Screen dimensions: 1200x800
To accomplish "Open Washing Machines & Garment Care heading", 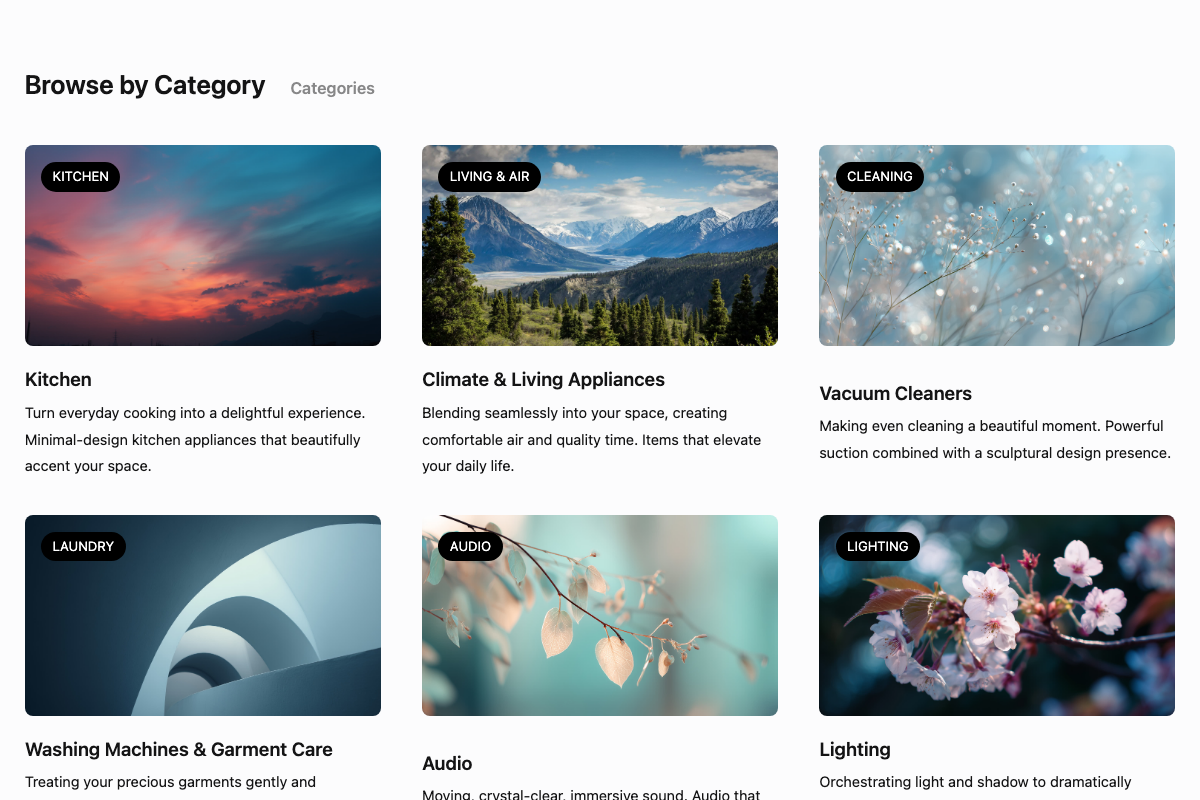I will pos(179,750).
